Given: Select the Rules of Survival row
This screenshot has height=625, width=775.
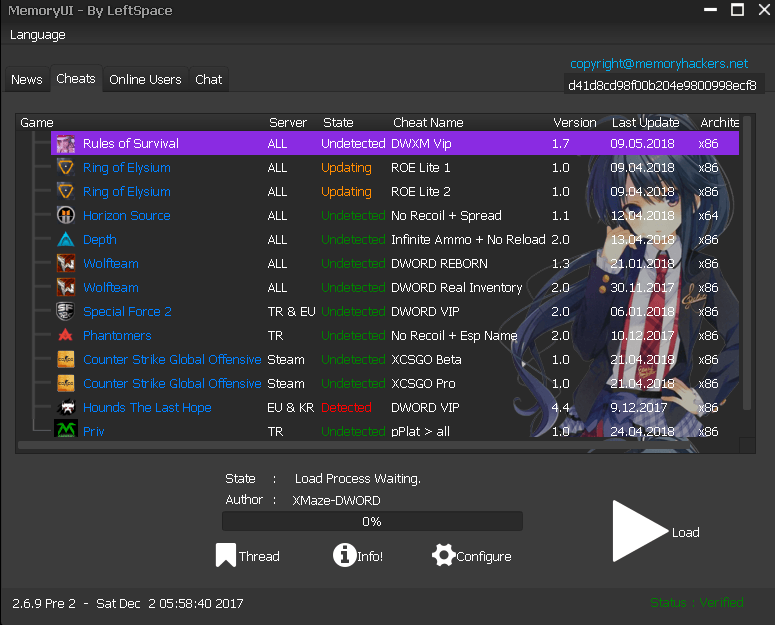Looking at the screenshot, I should click(x=395, y=144).
